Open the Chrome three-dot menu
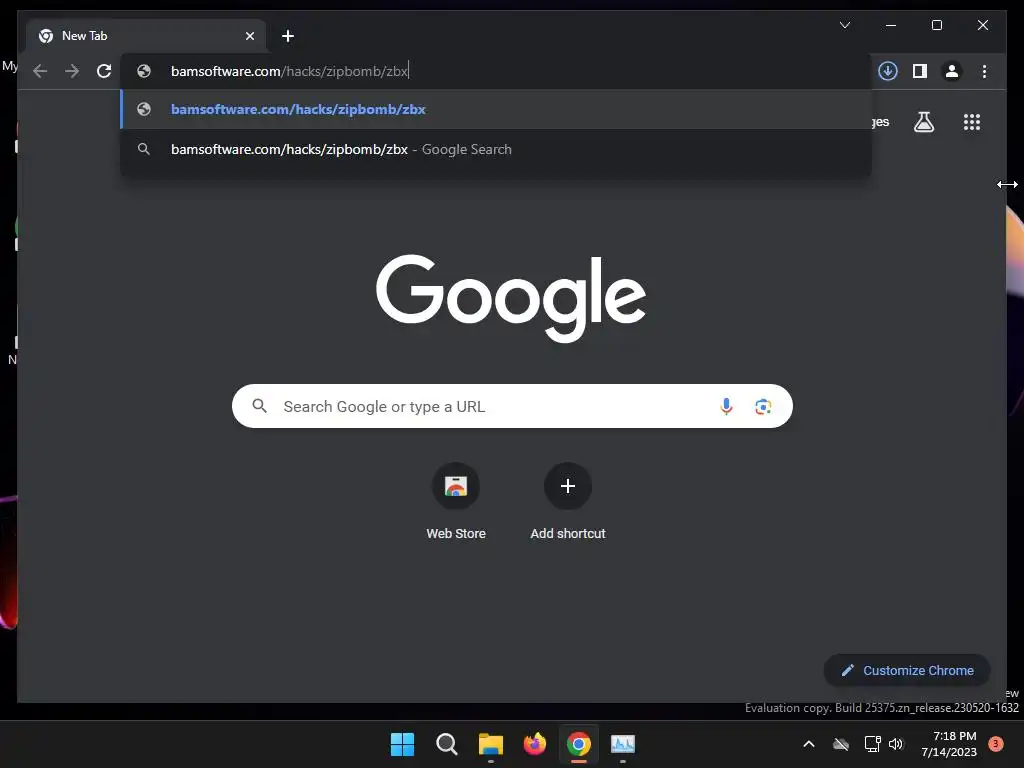Screen dimensions: 1024x768 (x=984, y=71)
